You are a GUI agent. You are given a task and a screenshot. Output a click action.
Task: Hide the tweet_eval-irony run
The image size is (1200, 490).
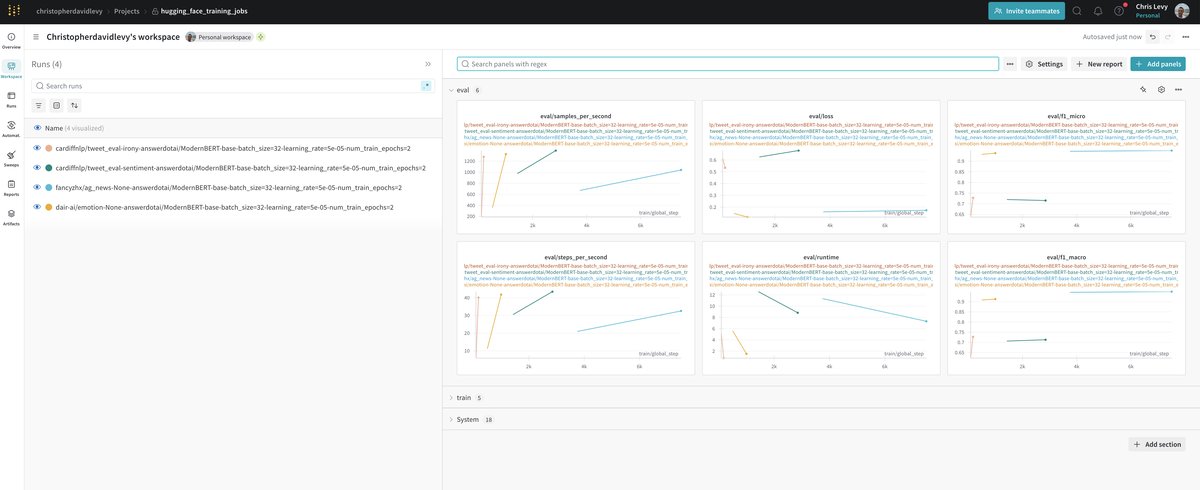pyautogui.click(x=37, y=148)
